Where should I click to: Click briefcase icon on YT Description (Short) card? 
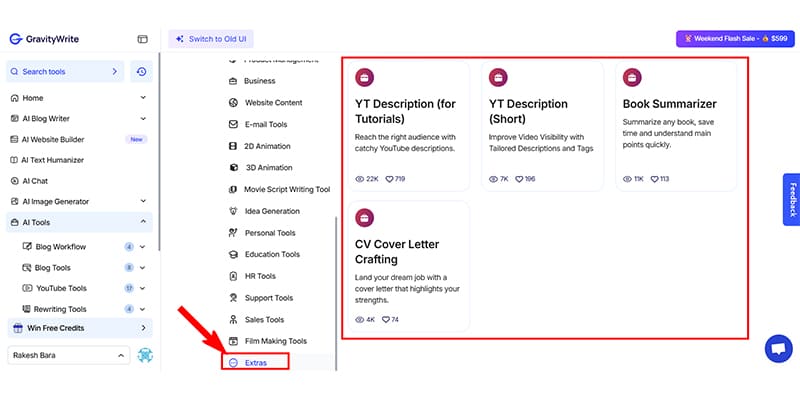498,78
